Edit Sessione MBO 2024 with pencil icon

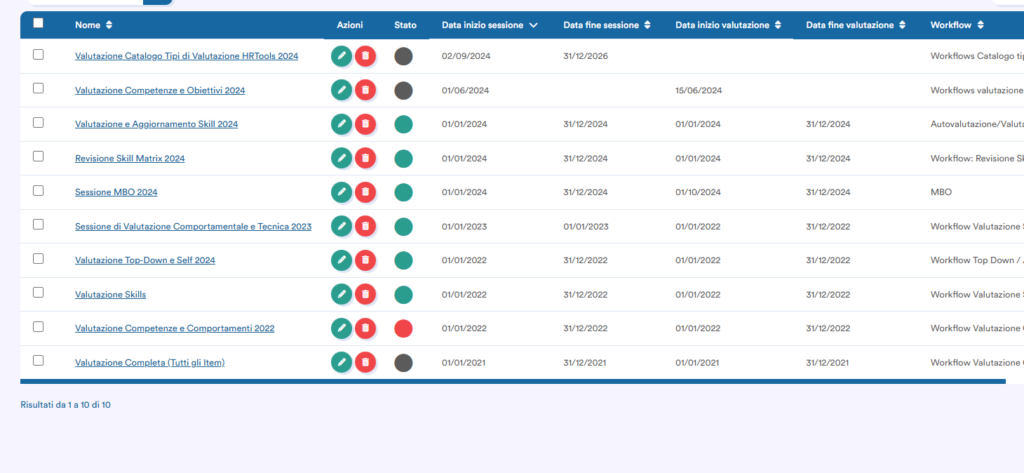342,192
